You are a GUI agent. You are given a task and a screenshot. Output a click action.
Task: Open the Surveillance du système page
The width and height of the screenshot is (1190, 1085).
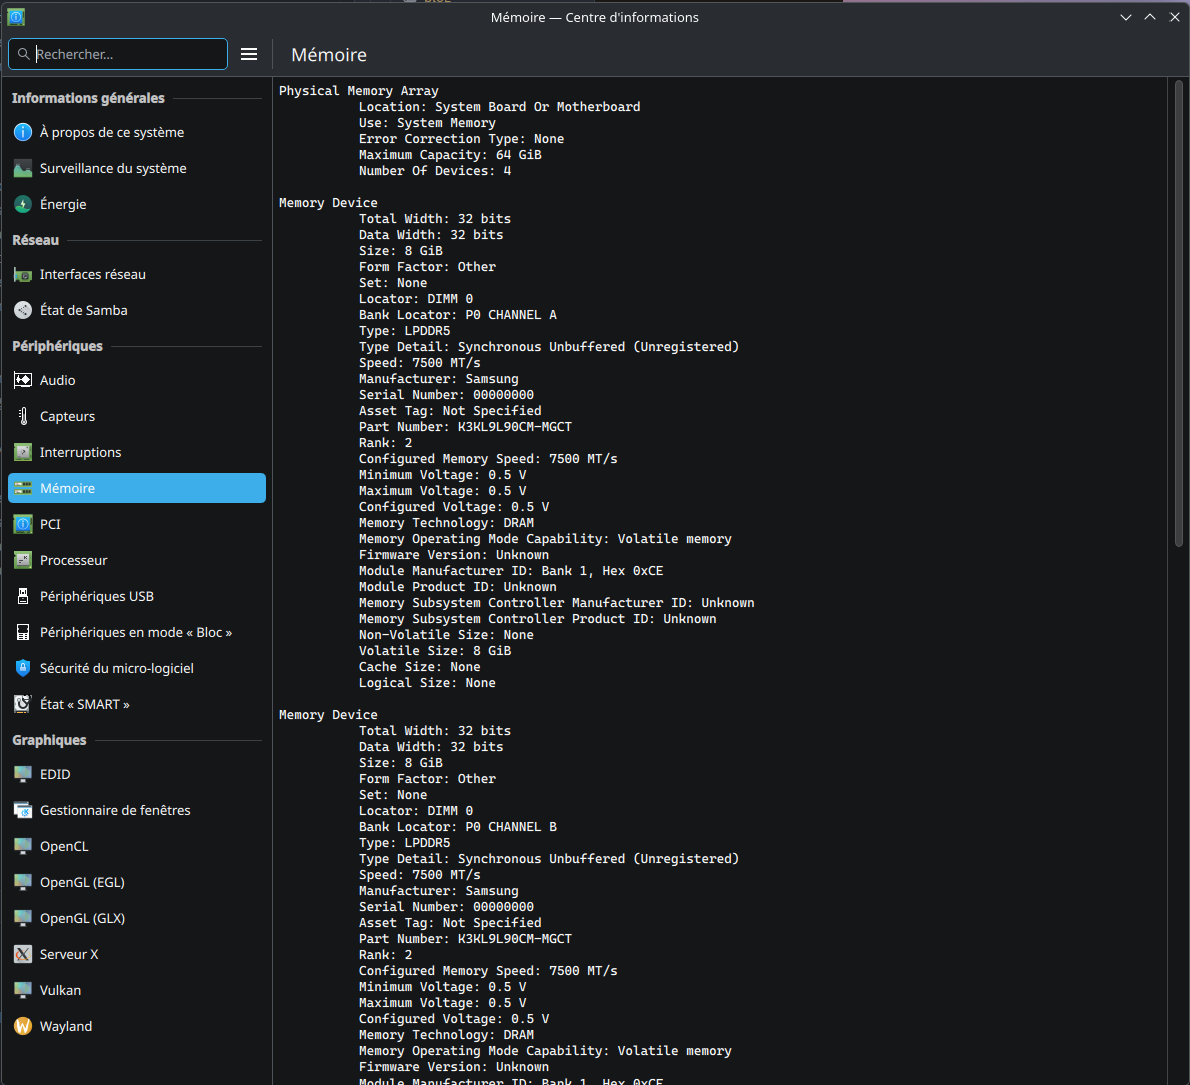(x=137, y=168)
